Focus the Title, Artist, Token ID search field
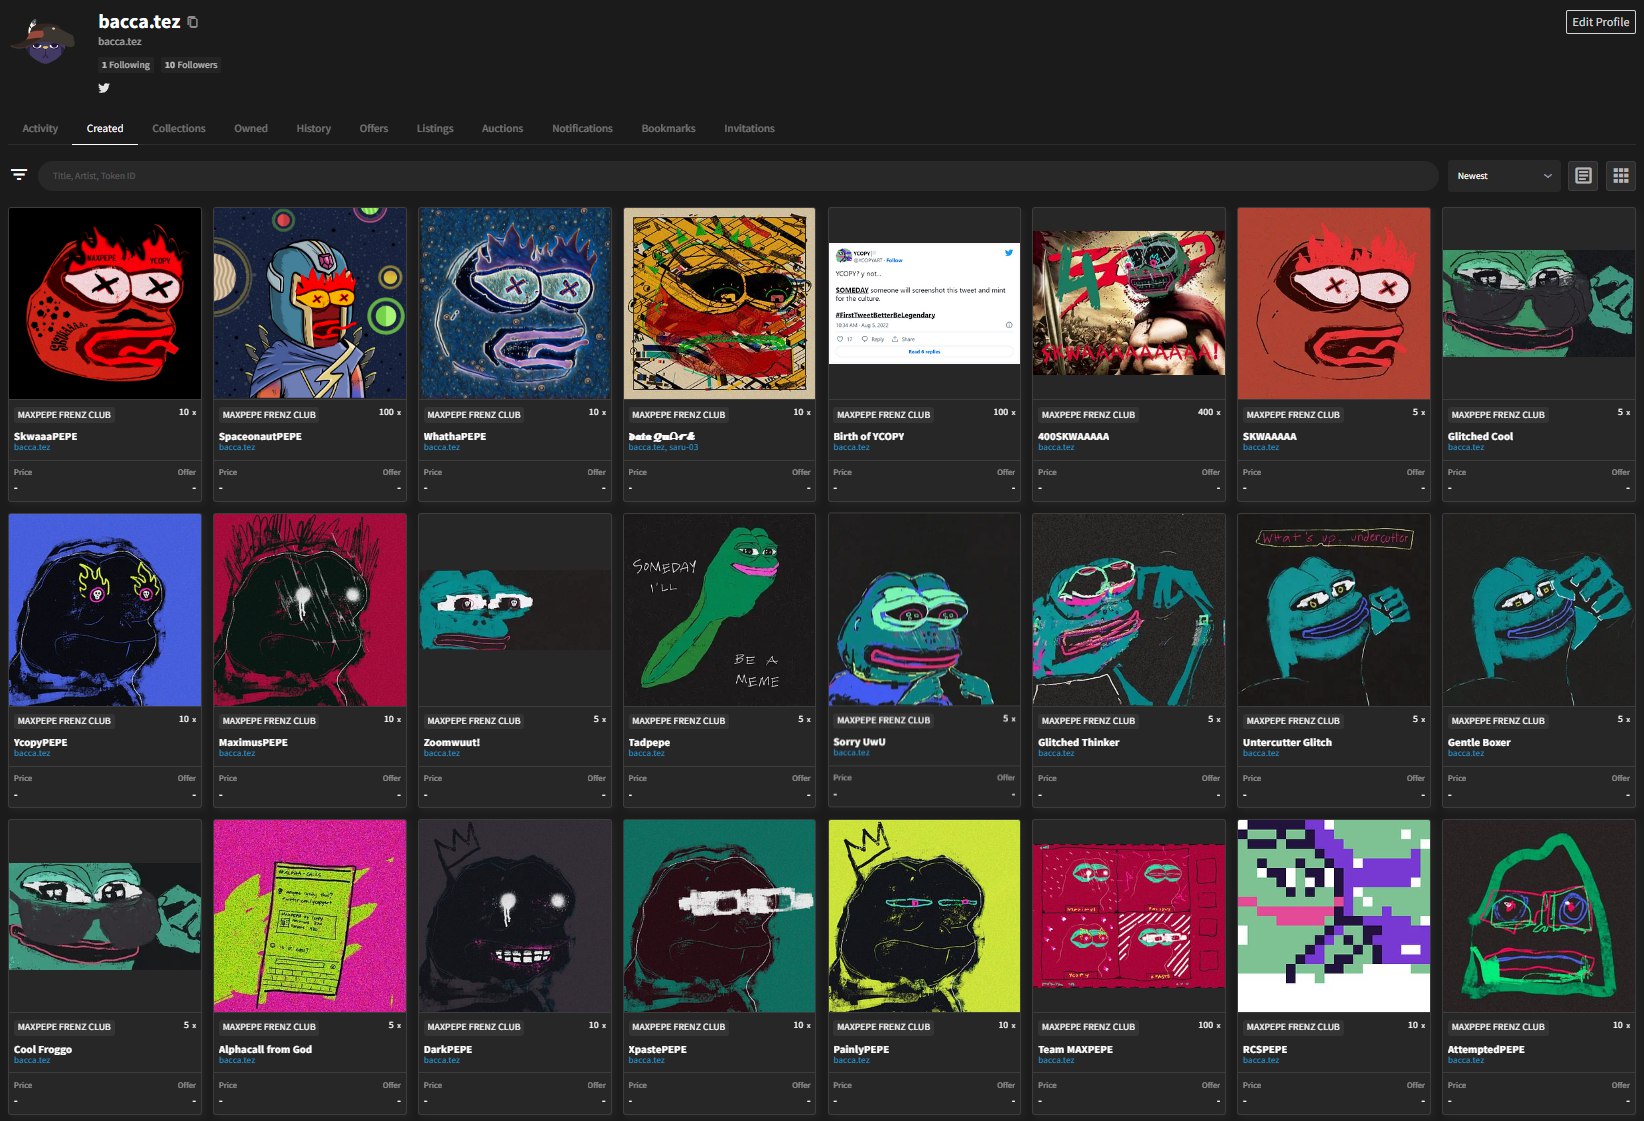This screenshot has width=1644, height=1121. tap(738, 176)
